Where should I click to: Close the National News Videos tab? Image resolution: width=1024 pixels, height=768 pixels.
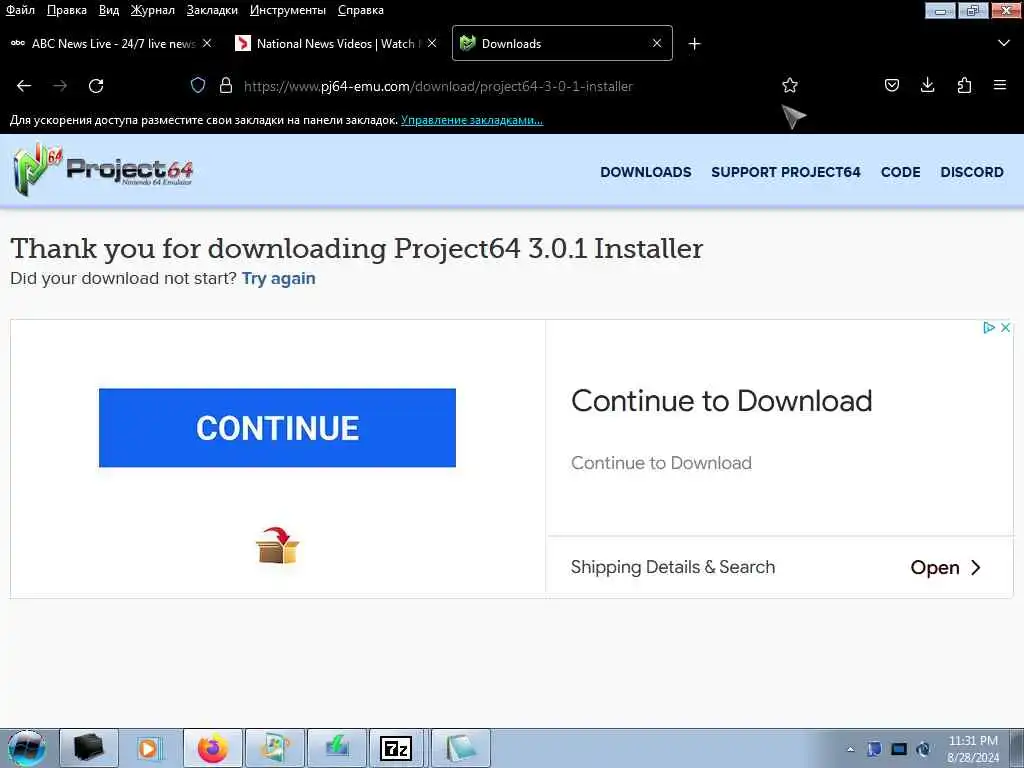(x=432, y=43)
